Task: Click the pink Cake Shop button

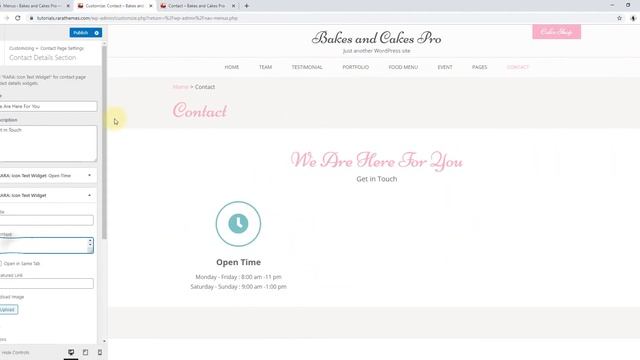Action: (x=556, y=32)
